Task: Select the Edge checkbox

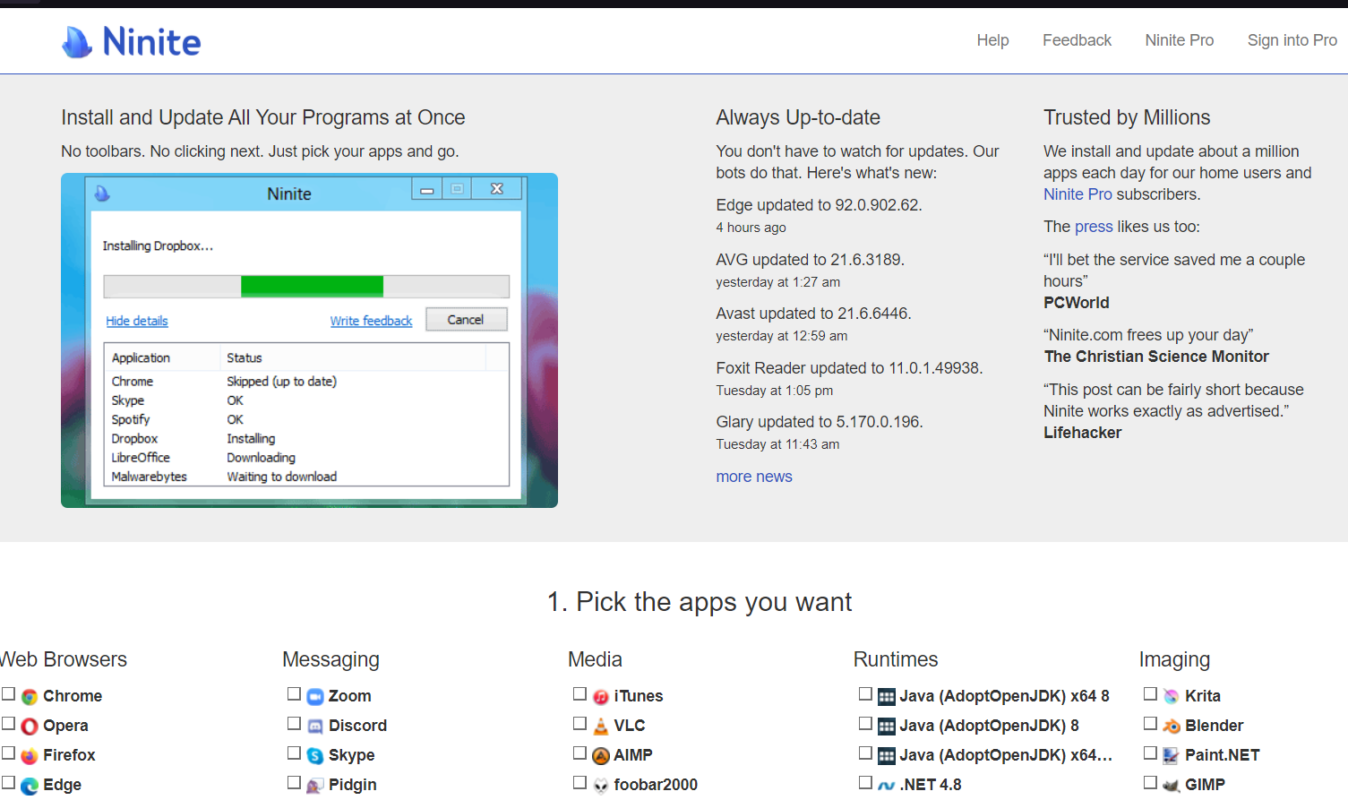Action: coord(8,783)
